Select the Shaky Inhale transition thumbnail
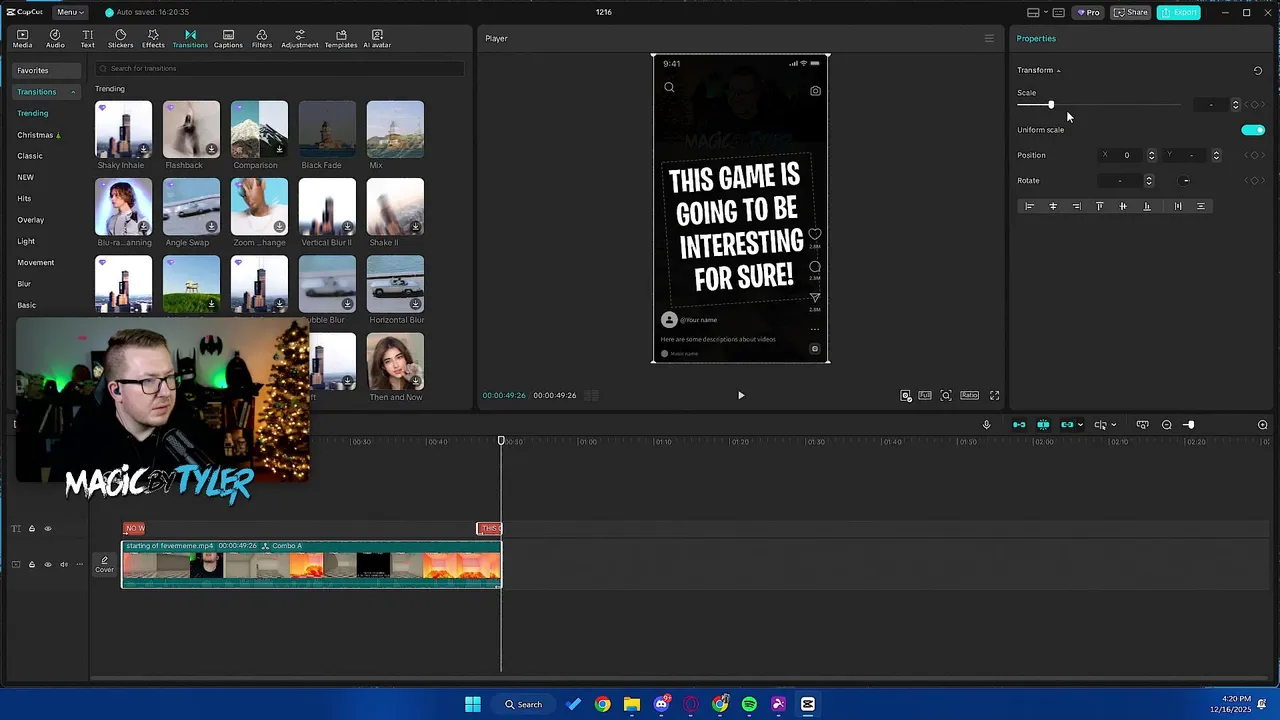 pos(123,129)
